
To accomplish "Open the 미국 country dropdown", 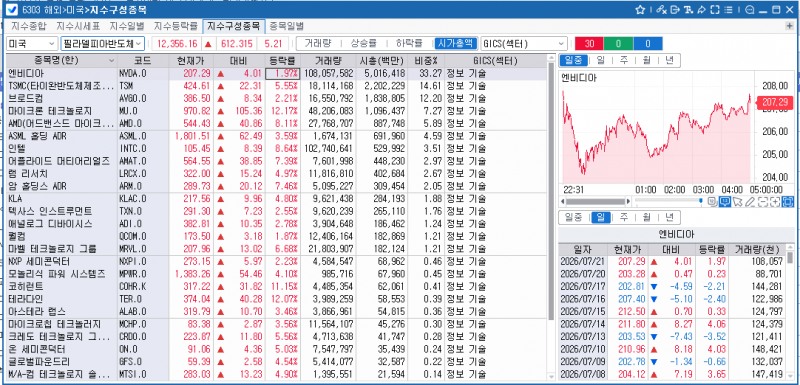I will (31, 44).
